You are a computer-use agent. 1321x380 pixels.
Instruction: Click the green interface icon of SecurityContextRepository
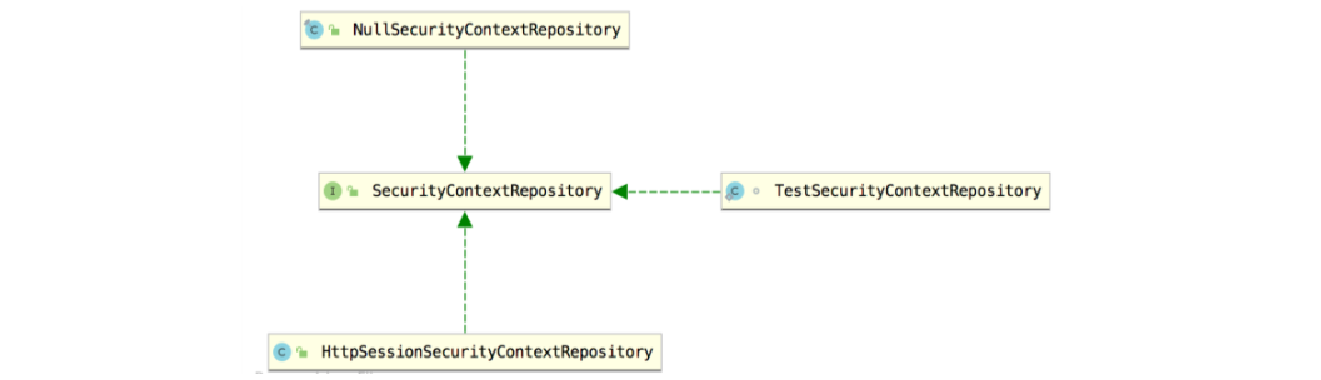[334, 190]
